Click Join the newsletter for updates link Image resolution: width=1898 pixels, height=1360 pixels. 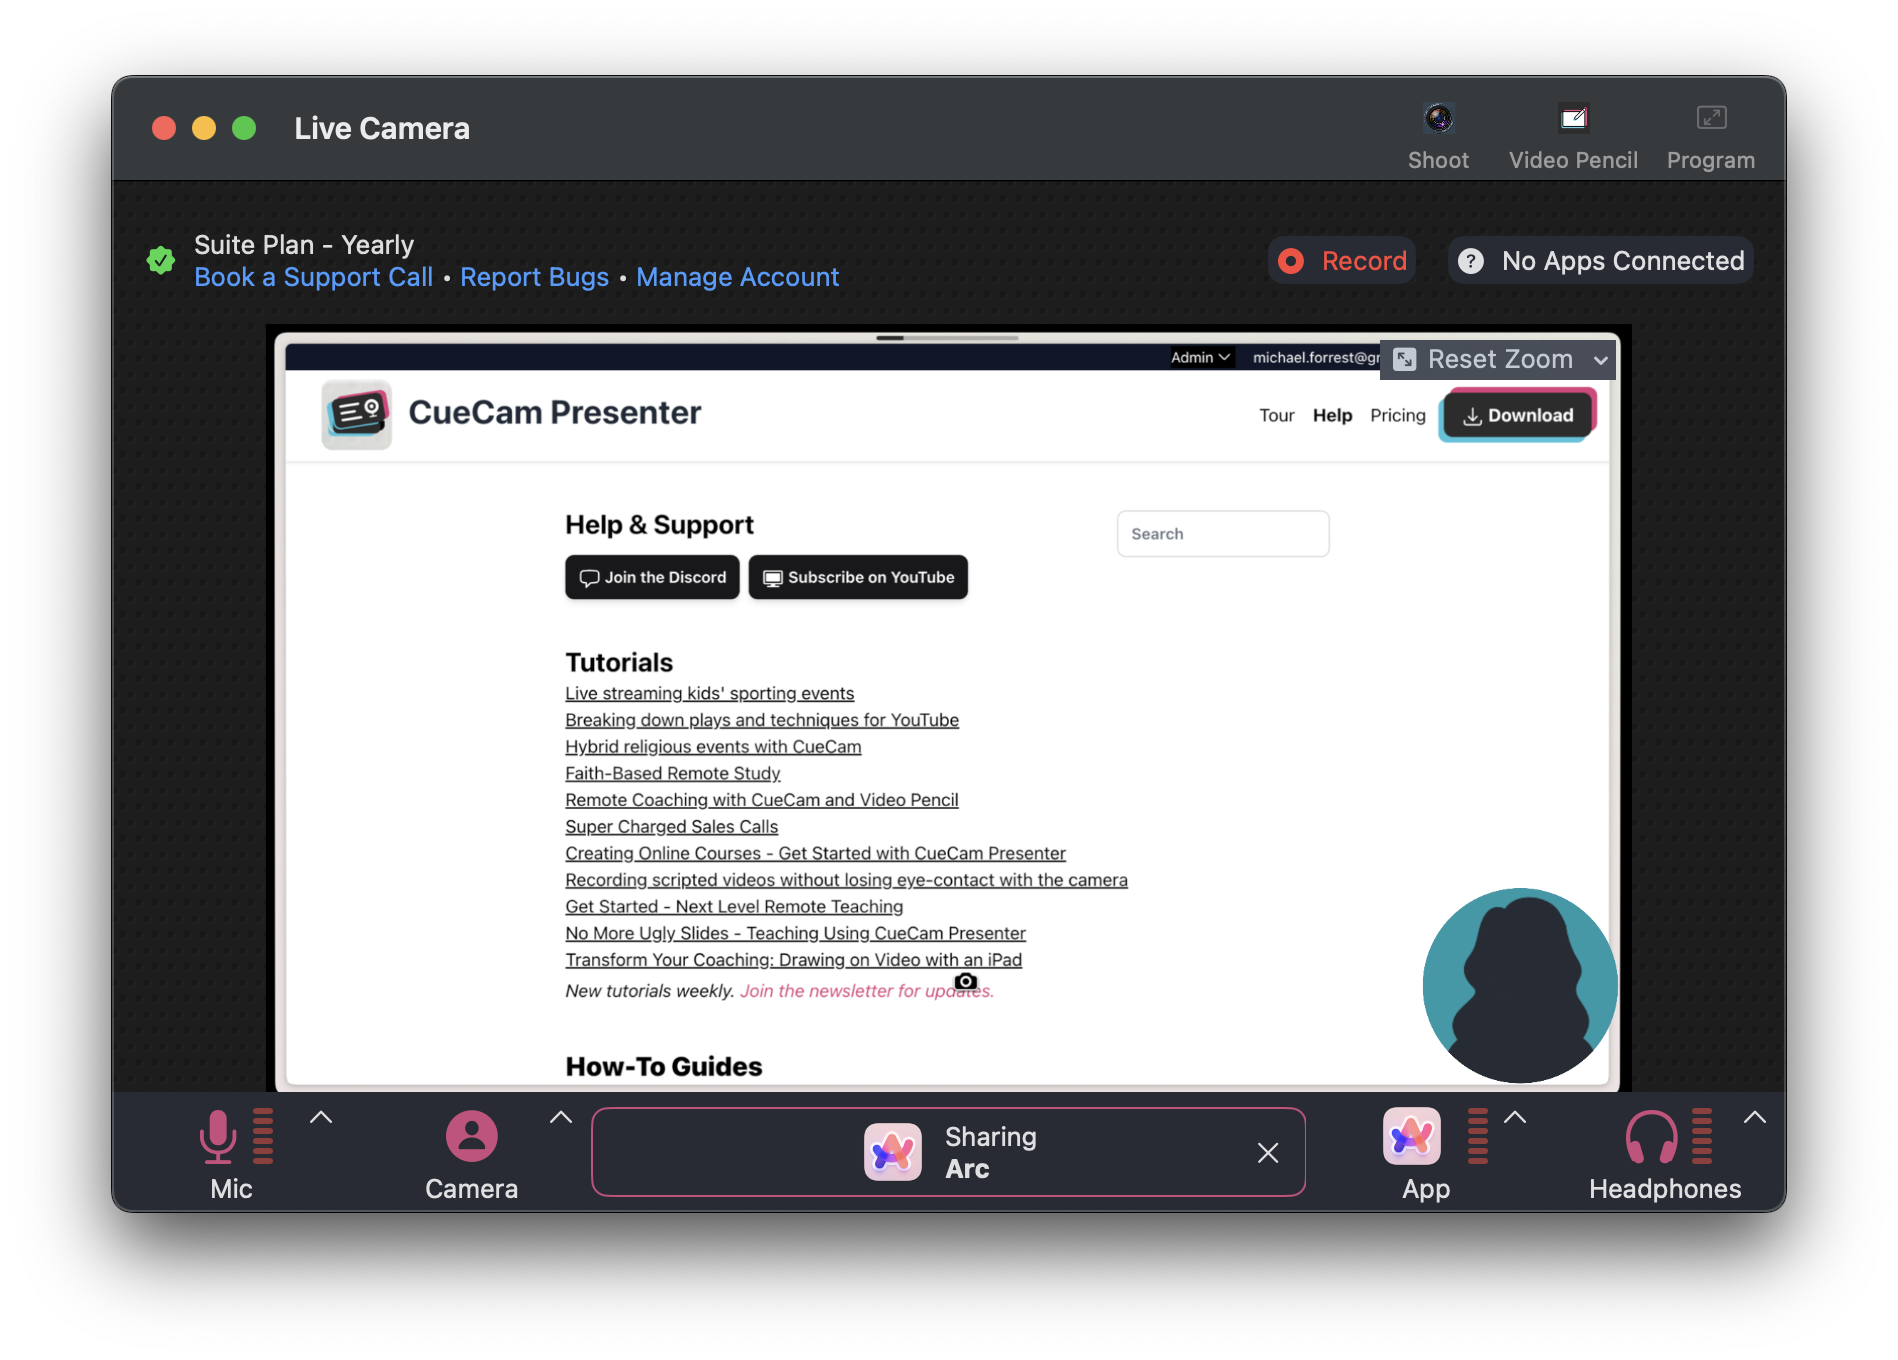tap(866, 991)
